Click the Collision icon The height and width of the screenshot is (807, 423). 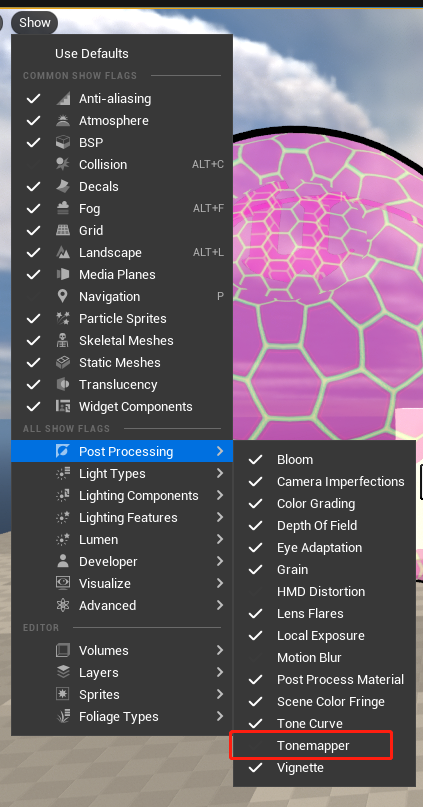tap(63, 165)
